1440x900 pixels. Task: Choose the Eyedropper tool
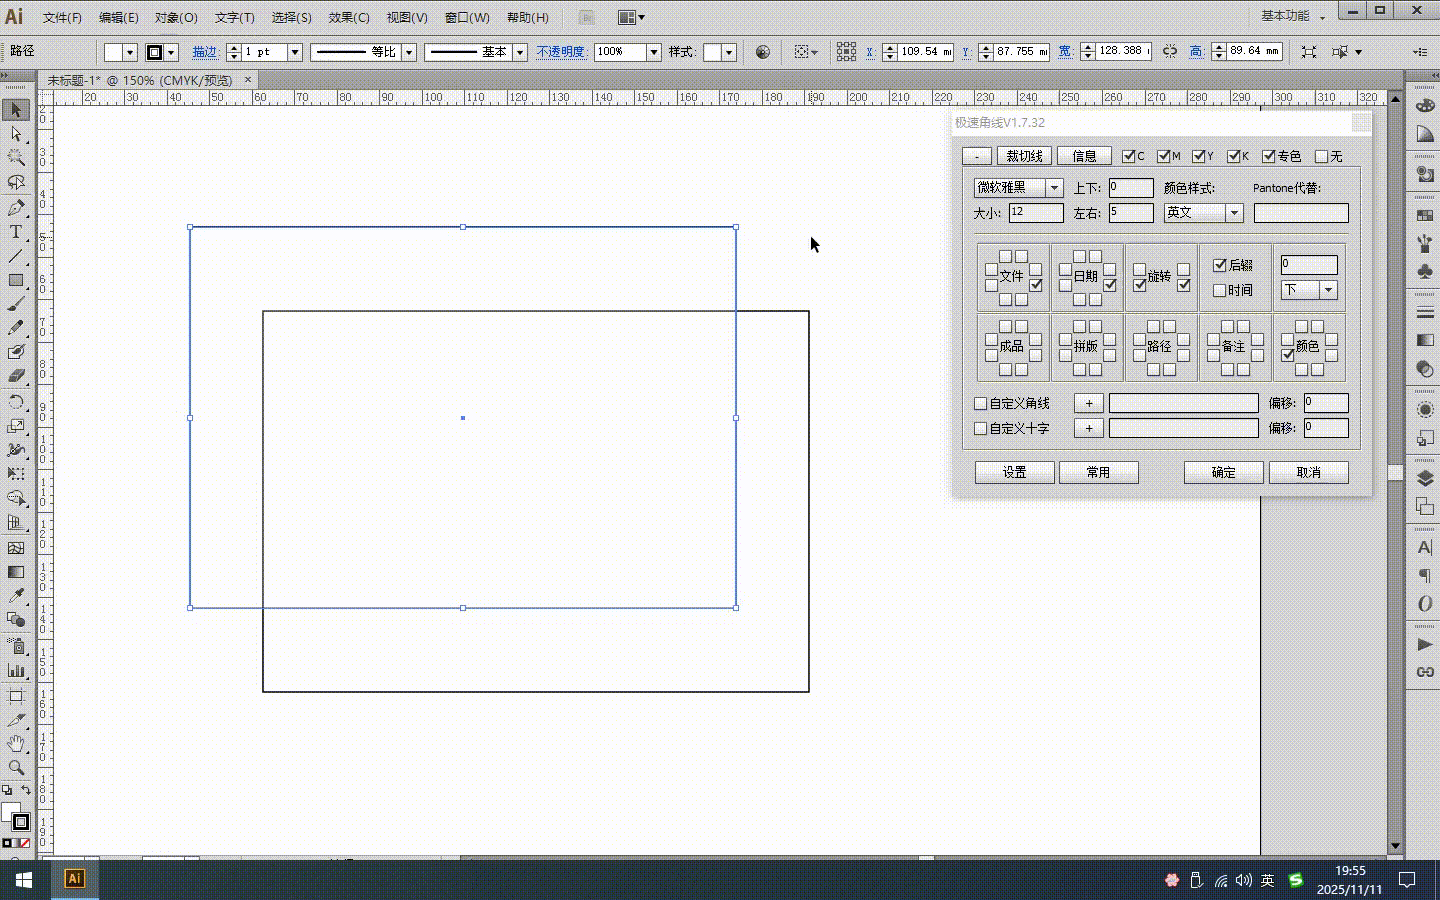pyautogui.click(x=16, y=596)
